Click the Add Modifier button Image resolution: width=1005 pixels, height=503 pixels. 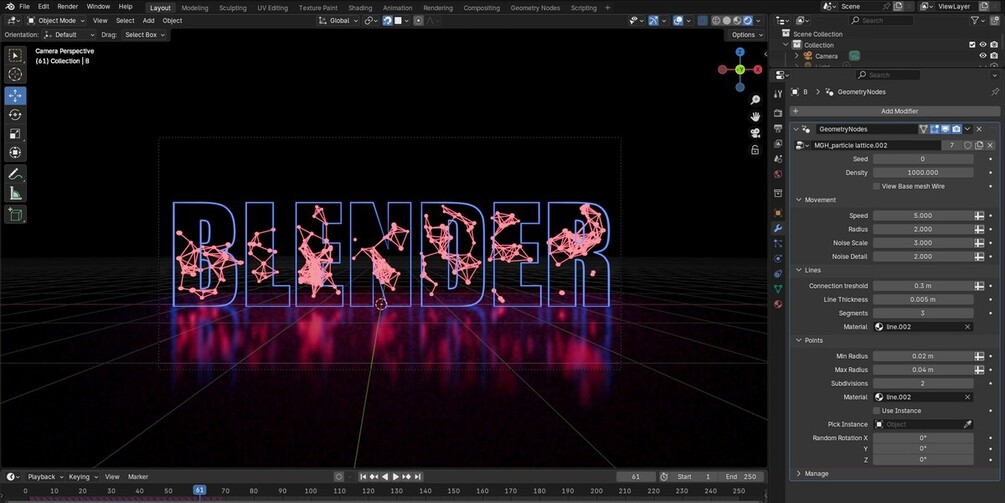click(x=895, y=111)
